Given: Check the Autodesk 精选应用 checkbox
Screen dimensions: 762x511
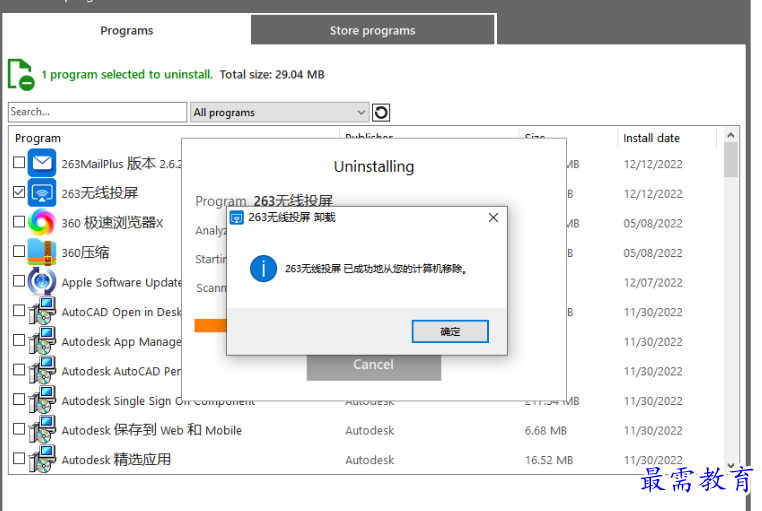Looking at the screenshot, I should pyautogui.click(x=19, y=458).
